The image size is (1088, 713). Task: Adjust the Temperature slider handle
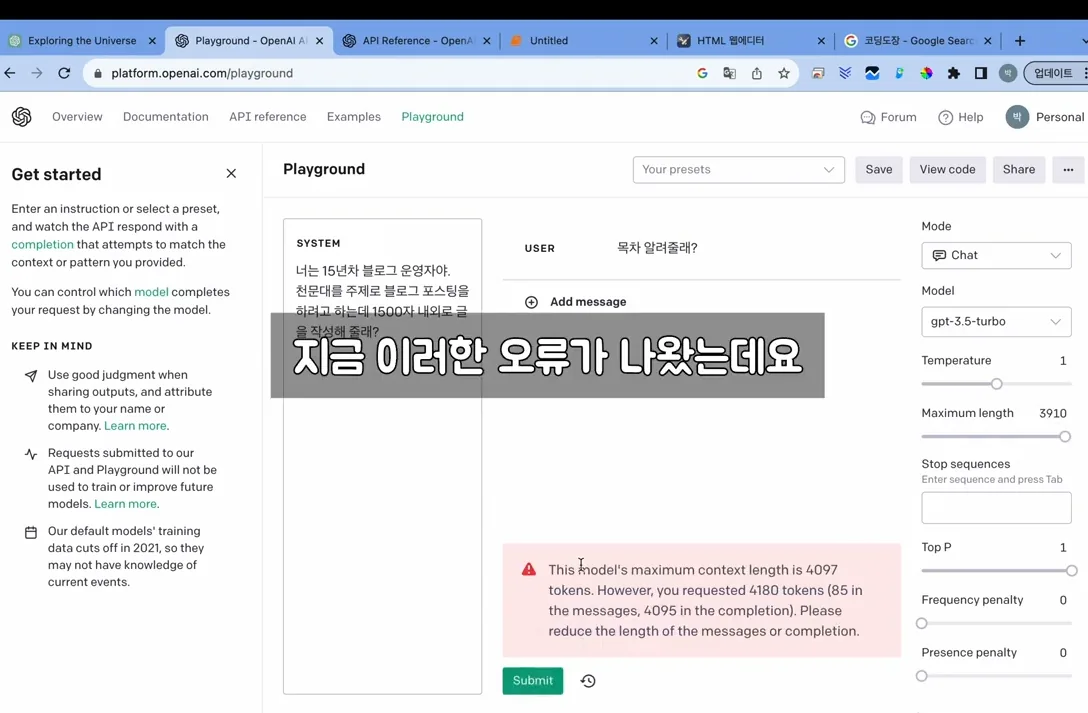pos(996,384)
